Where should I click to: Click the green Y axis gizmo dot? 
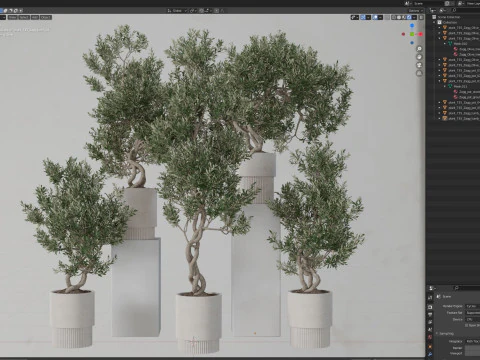pyautogui.click(x=412, y=34)
